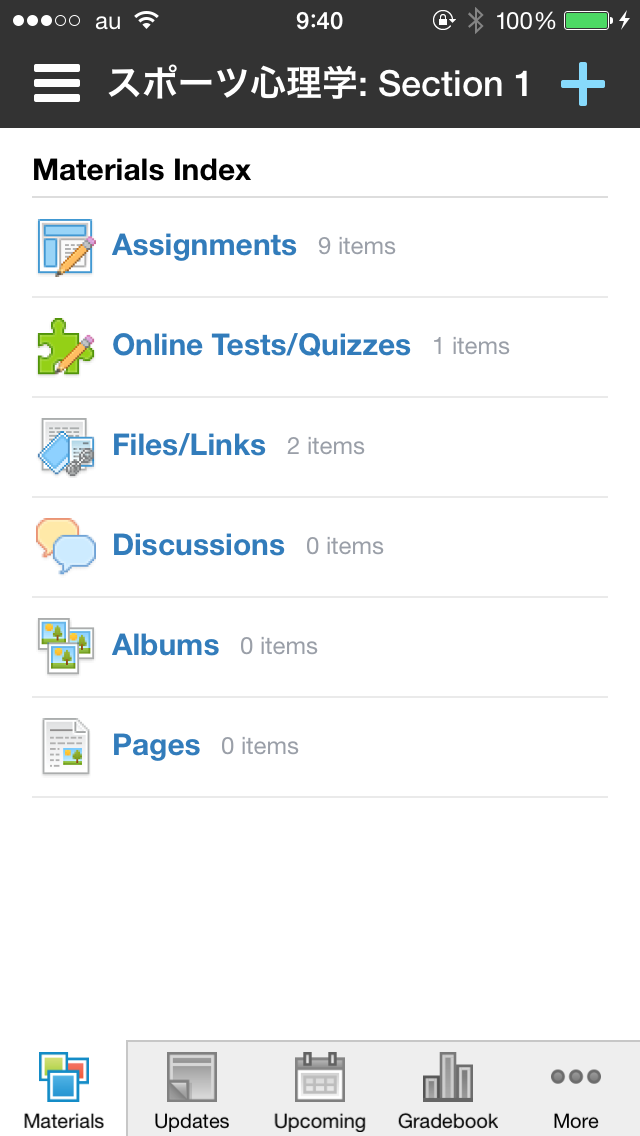
Task: Open the Gradebook tab
Action: pyautogui.click(x=448, y=1090)
